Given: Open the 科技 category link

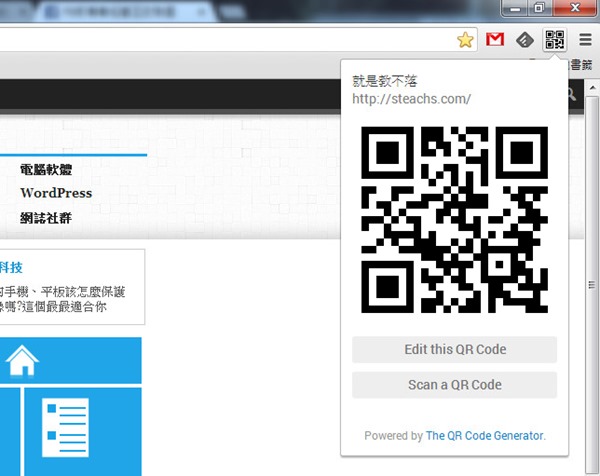Looking at the screenshot, I should coord(11,267).
